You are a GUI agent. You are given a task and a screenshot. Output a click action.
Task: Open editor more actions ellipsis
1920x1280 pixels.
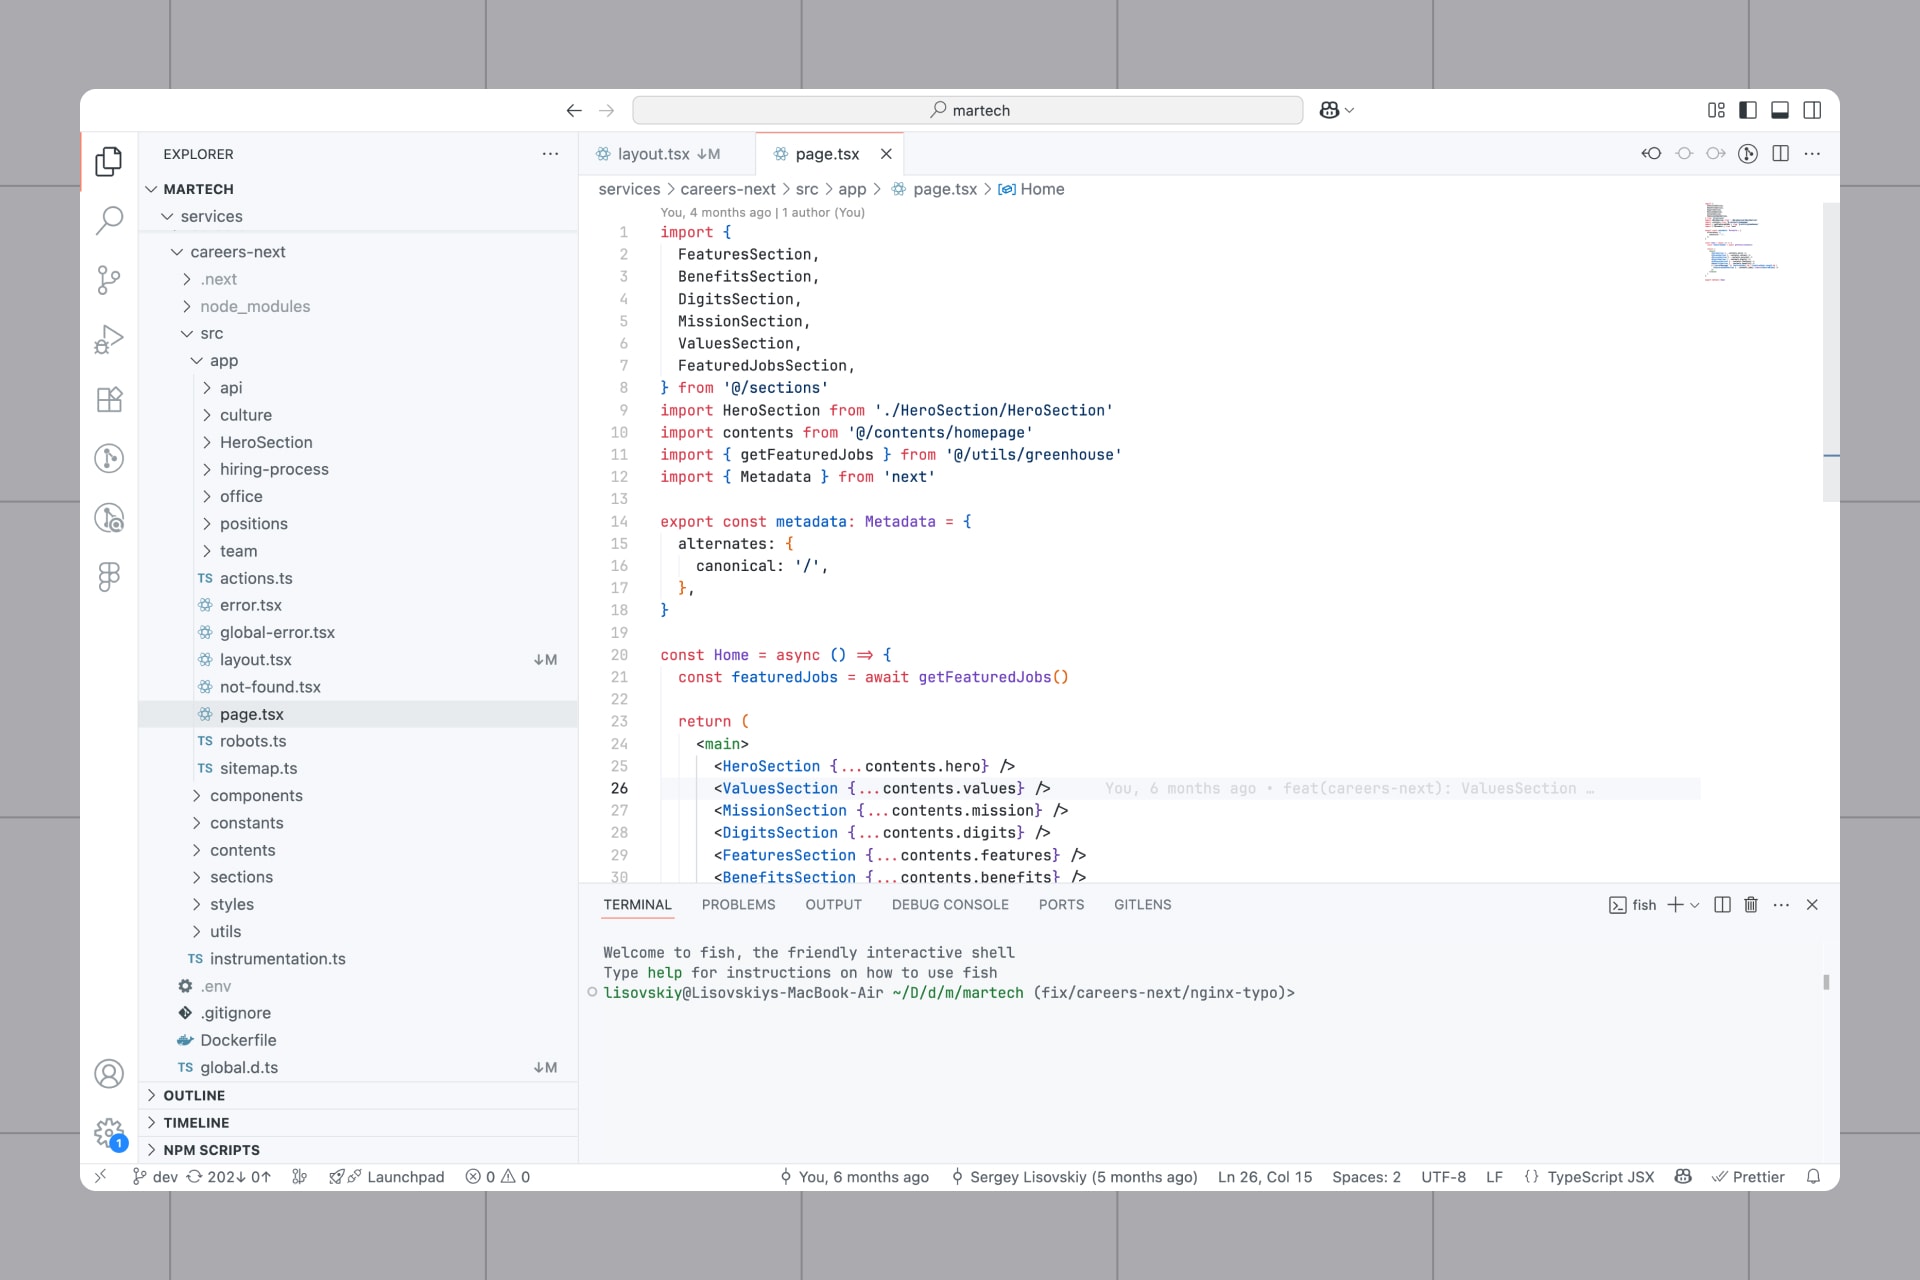(1812, 154)
